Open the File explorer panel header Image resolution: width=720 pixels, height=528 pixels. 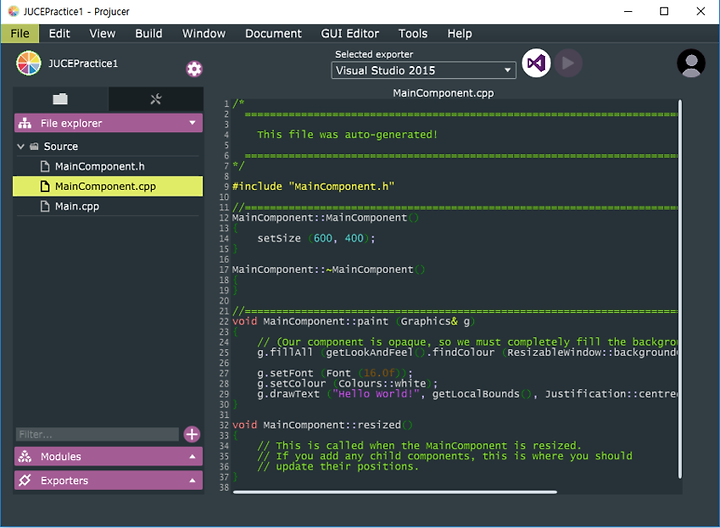point(108,123)
